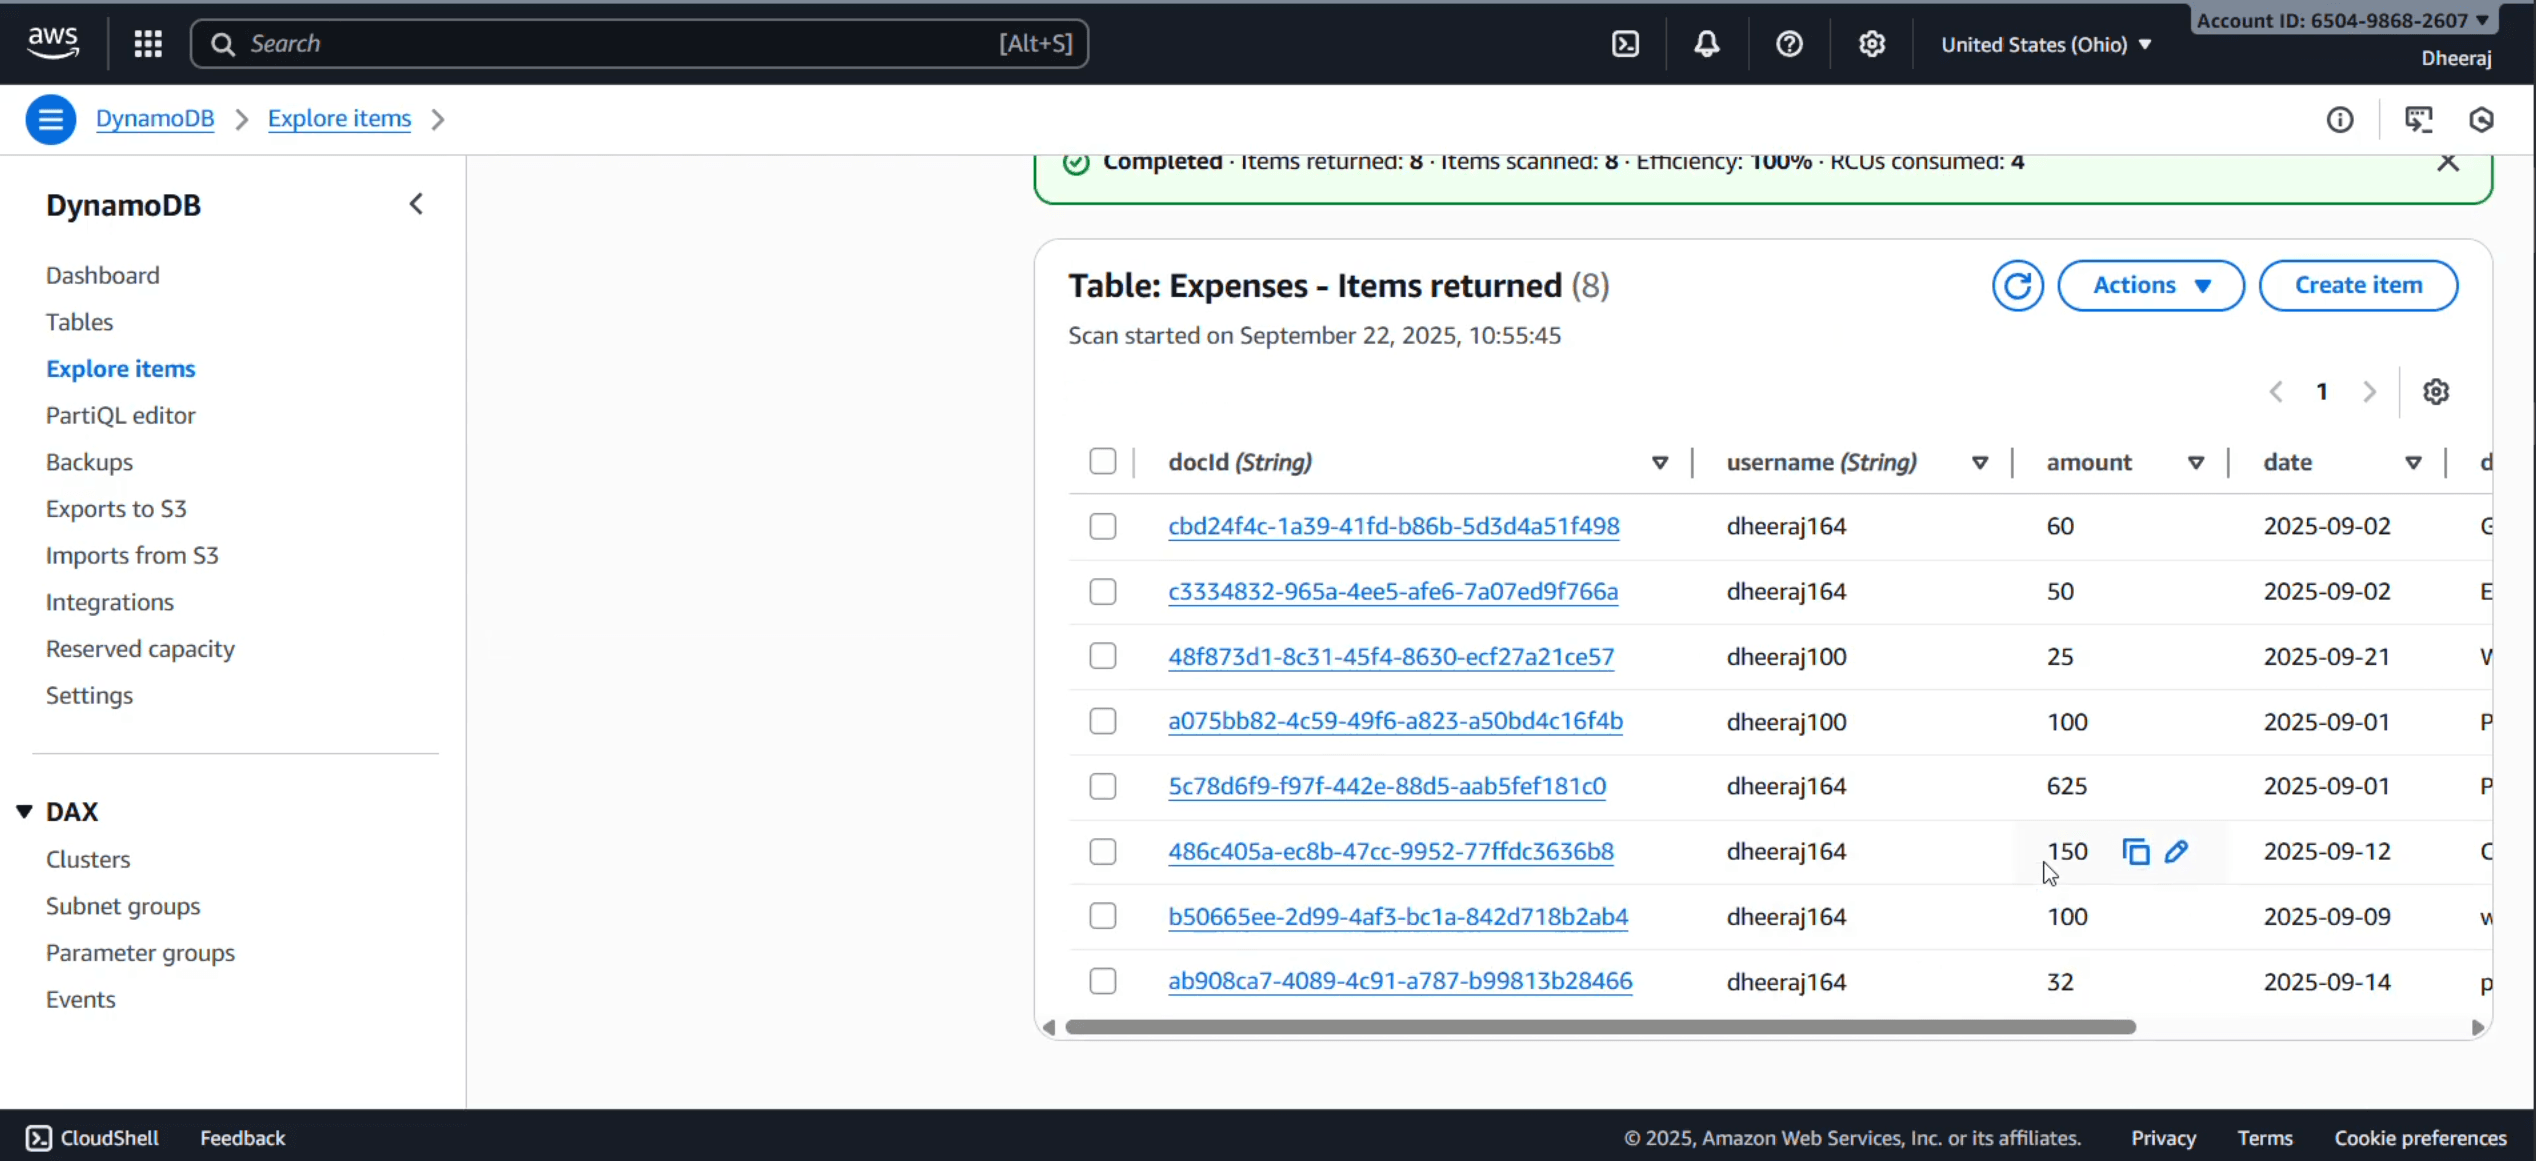Open Clusters under DAX

(x=88, y=860)
